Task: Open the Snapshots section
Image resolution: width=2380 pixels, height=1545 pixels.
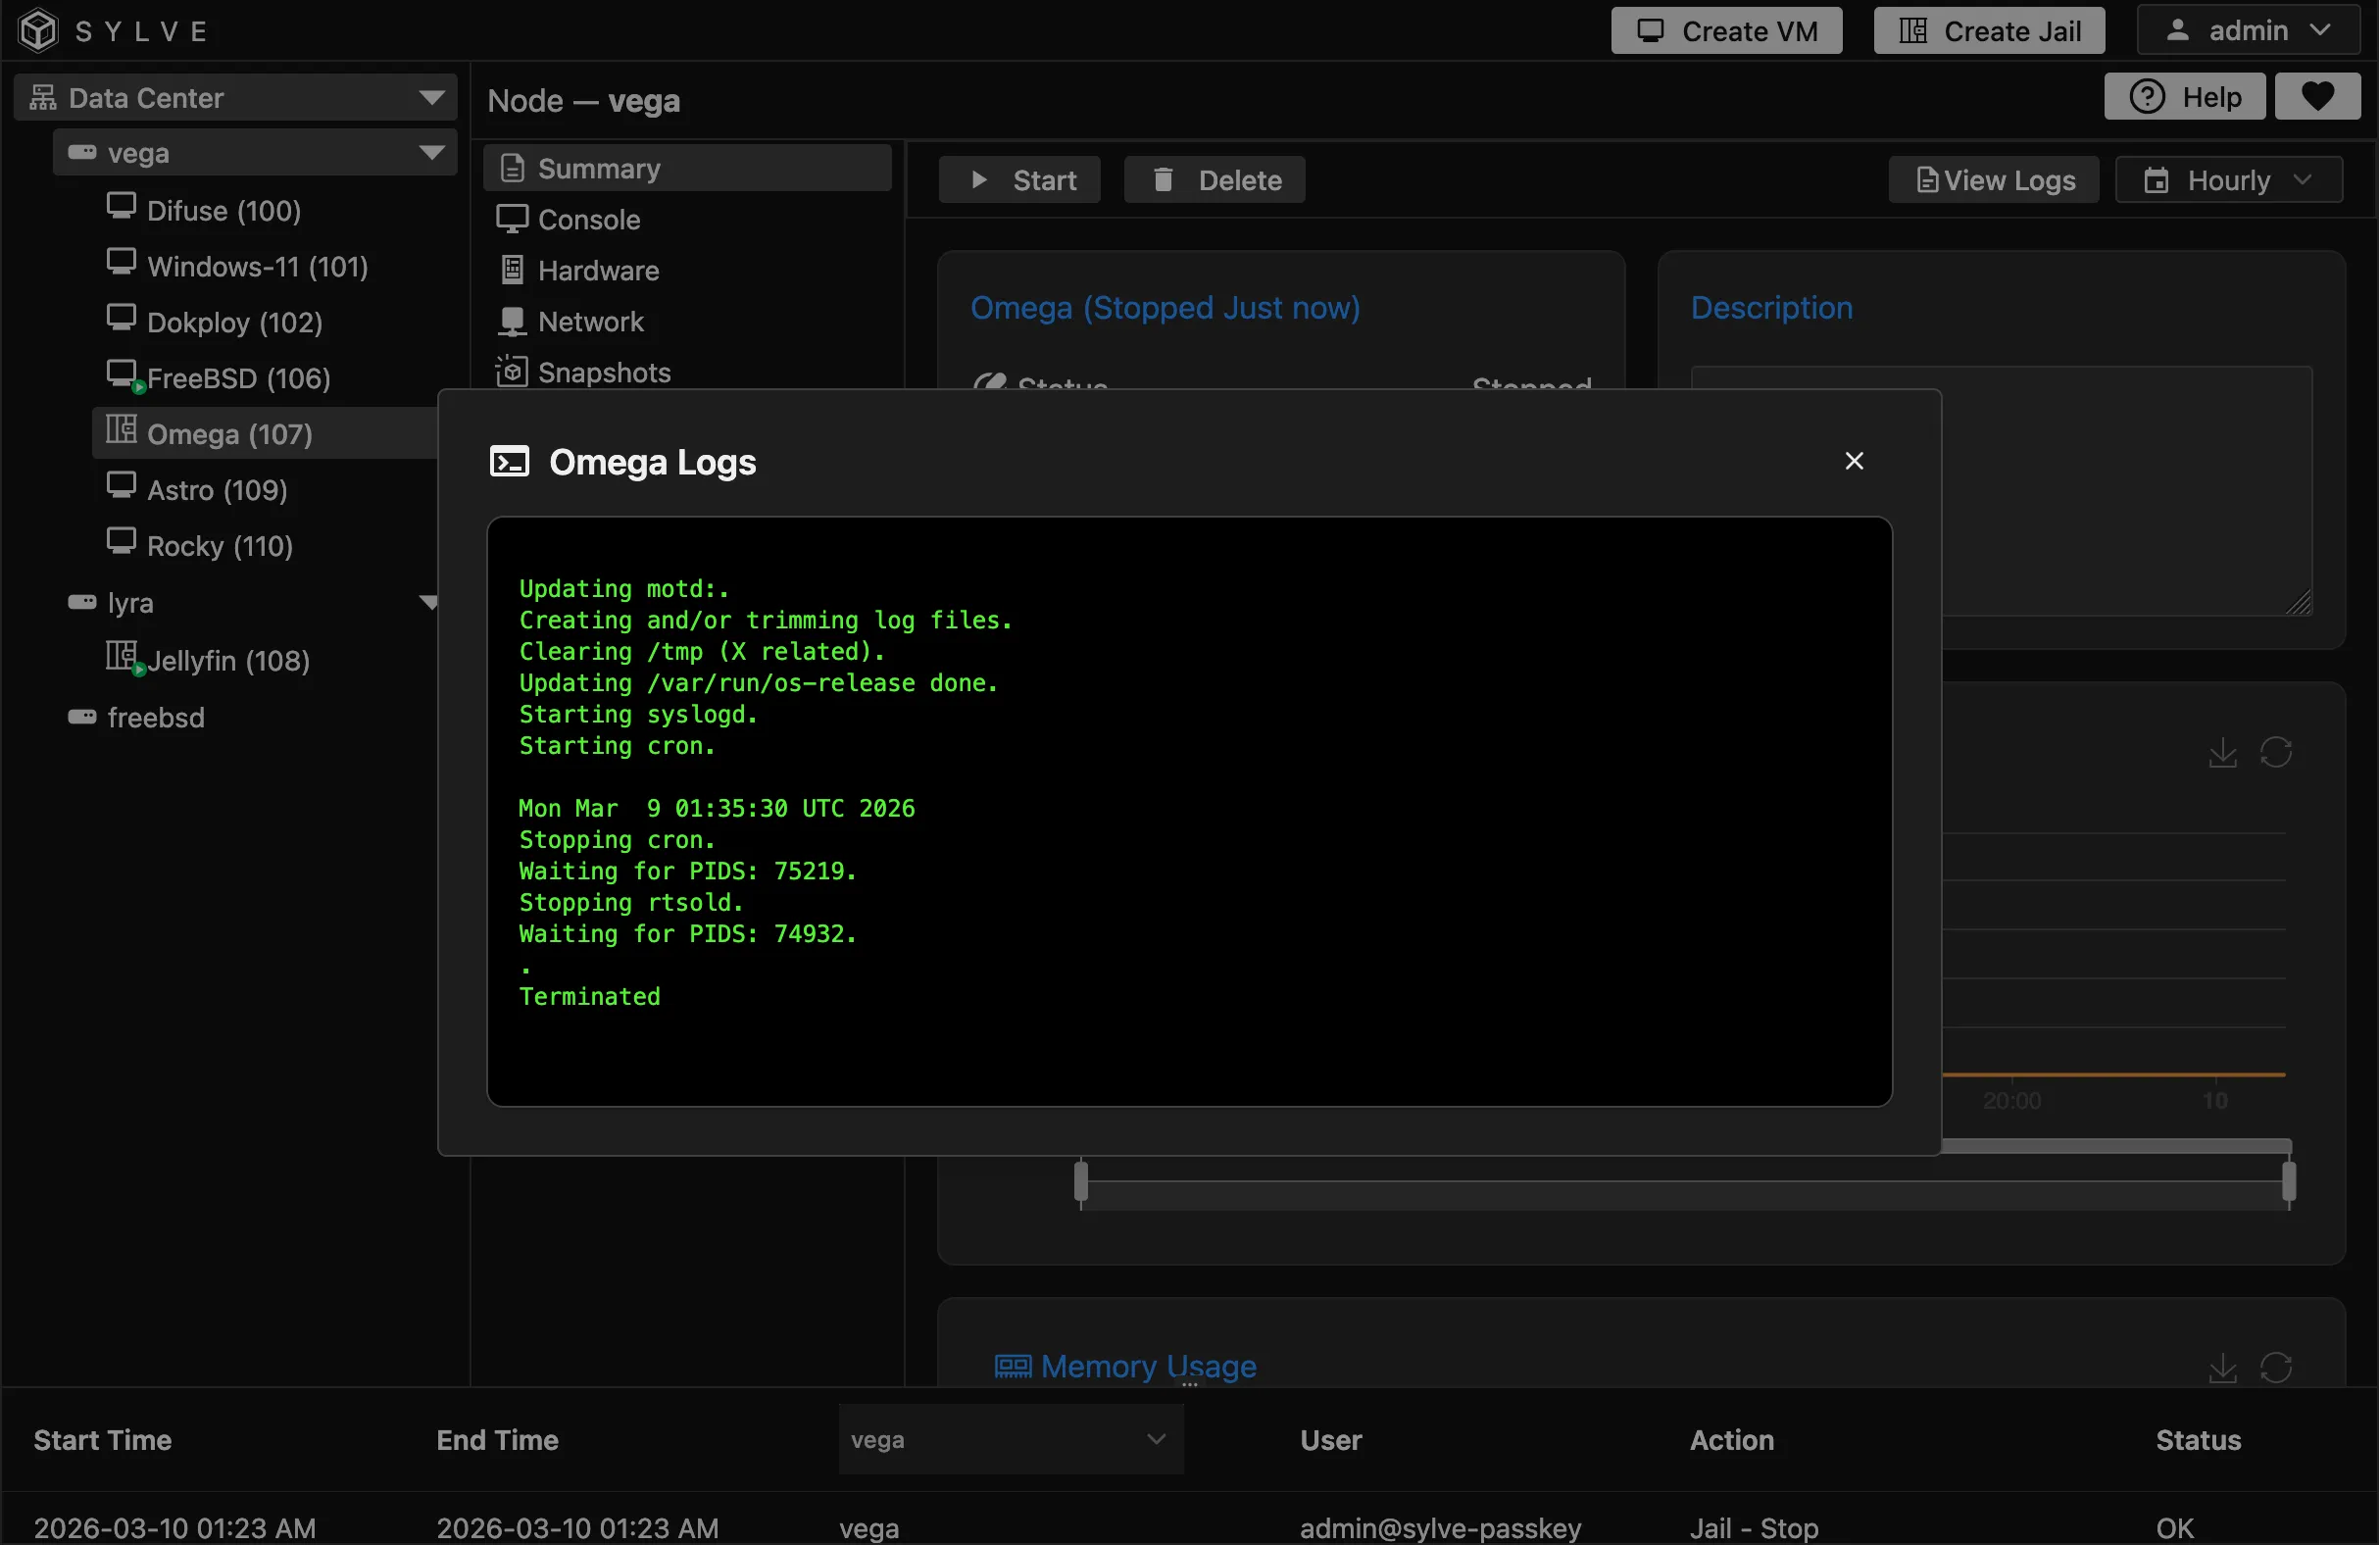Action: (602, 372)
